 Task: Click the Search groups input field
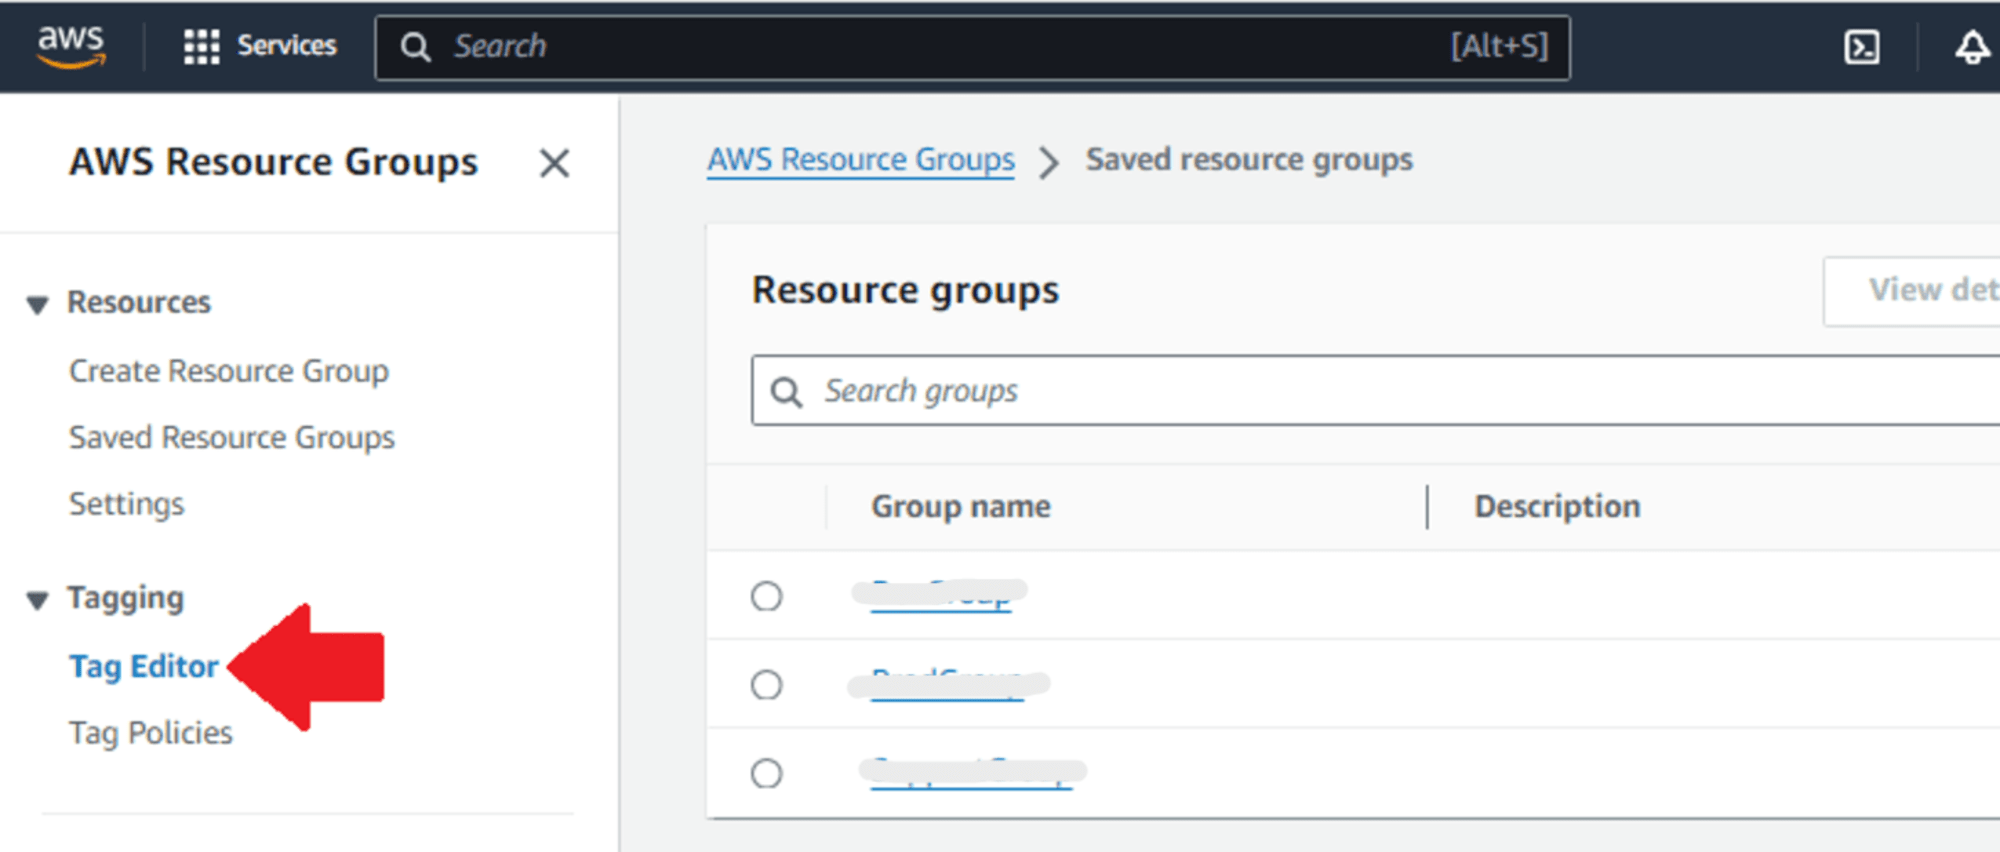click(1375, 390)
